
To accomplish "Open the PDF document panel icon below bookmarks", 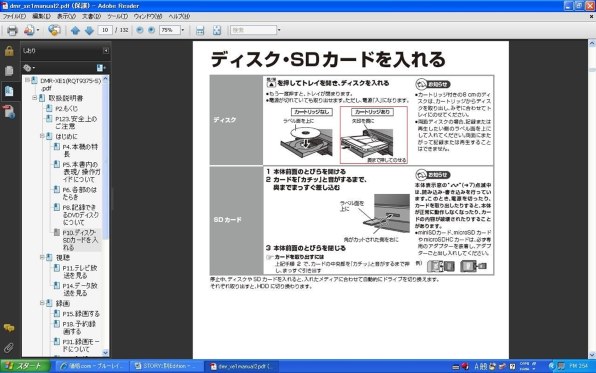I will [x=9, y=112].
